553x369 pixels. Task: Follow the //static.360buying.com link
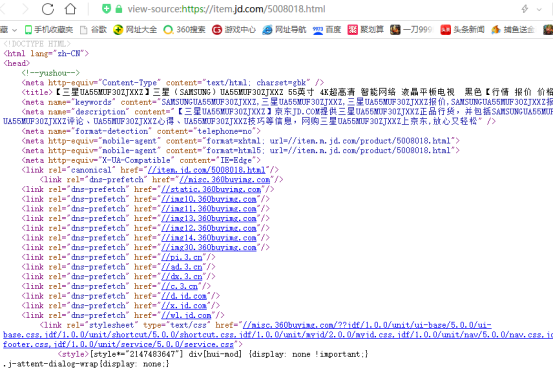(211, 189)
